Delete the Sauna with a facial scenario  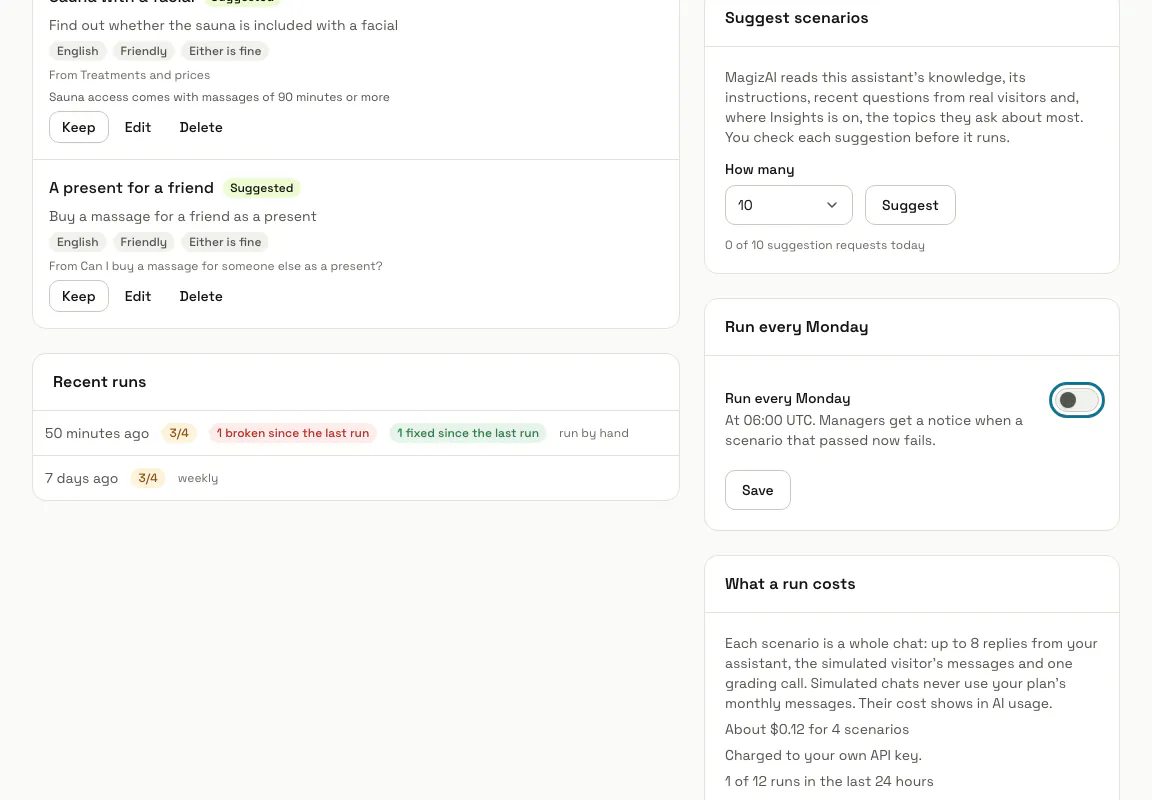coord(201,127)
